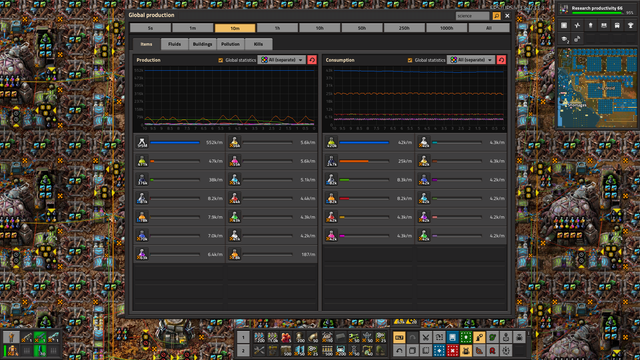Open Consumption All (separate) quality dropdown
Image resolution: width=640 pixels, height=360 pixels.
coord(471,60)
